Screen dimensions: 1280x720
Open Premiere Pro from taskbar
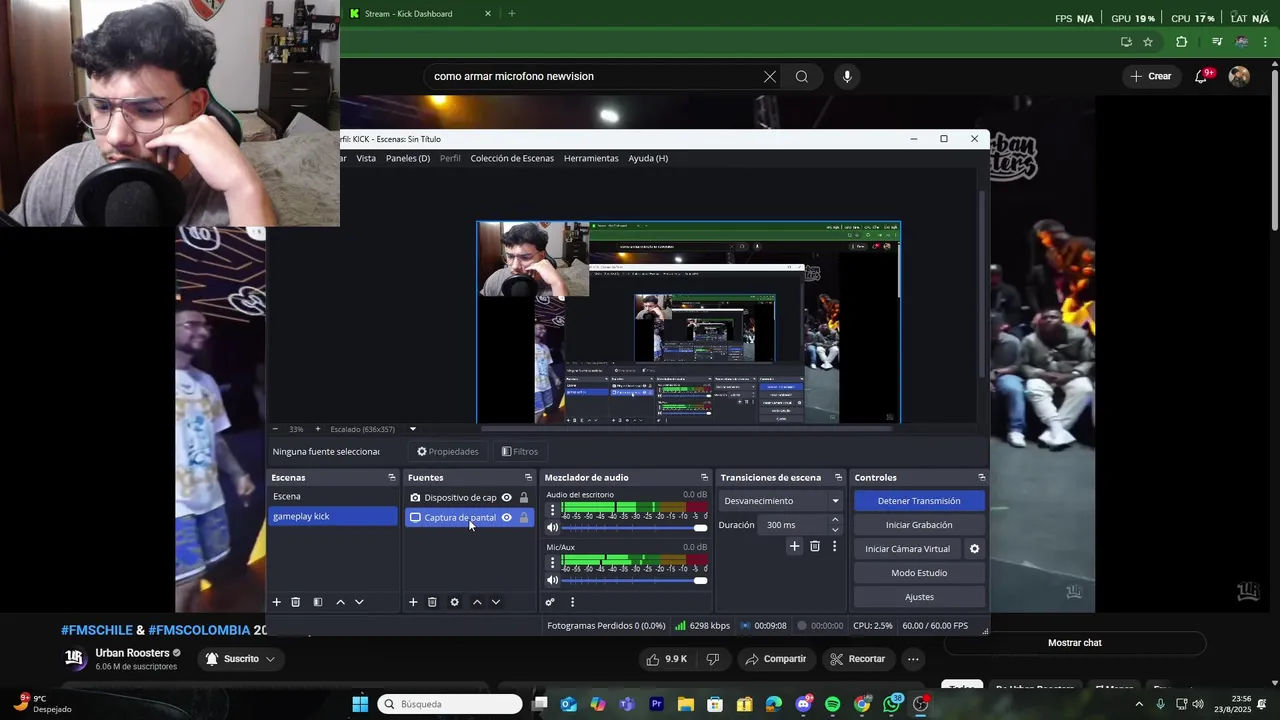[657, 704]
